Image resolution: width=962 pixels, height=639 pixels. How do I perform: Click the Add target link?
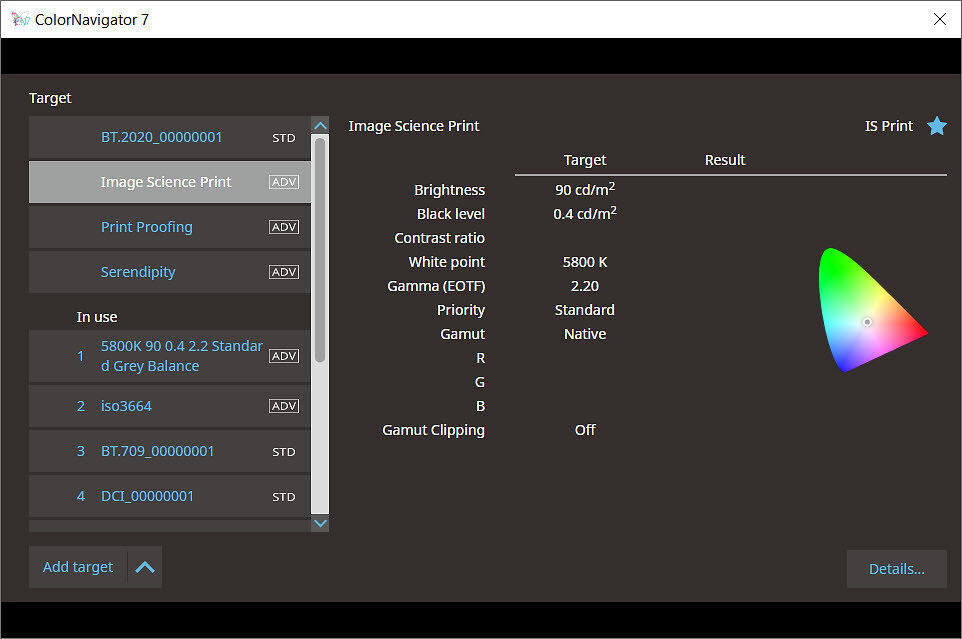click(x=77, y=567)
